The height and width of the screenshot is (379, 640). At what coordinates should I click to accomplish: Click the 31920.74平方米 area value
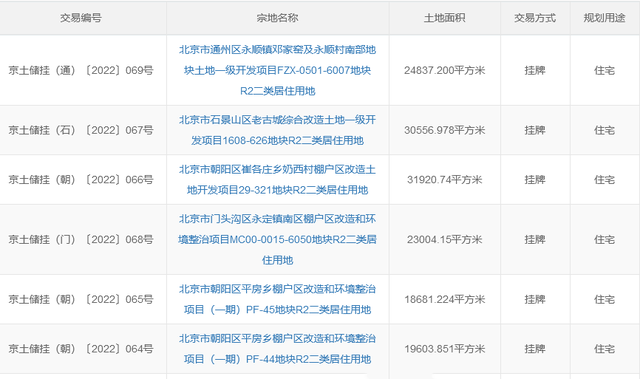tap(444, 180)
